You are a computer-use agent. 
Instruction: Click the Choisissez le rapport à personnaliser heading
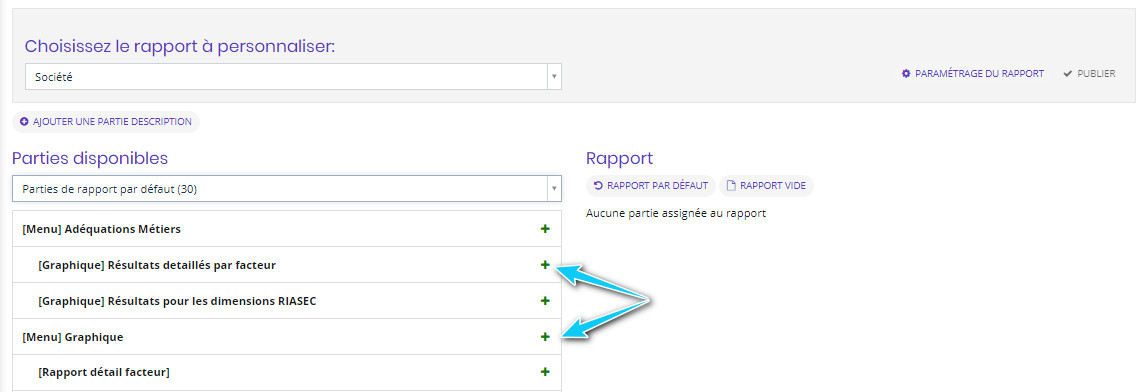point(180,47)
